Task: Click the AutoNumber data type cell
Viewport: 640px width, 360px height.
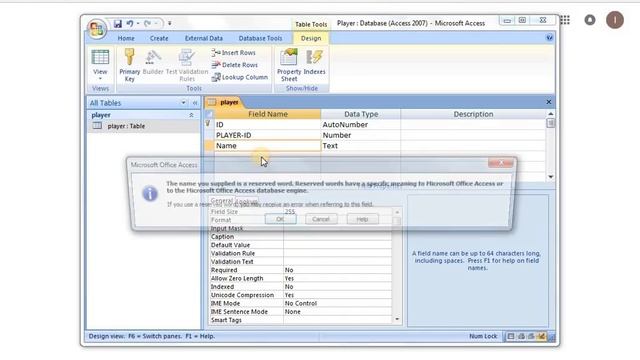Action: tap(361, 124)
